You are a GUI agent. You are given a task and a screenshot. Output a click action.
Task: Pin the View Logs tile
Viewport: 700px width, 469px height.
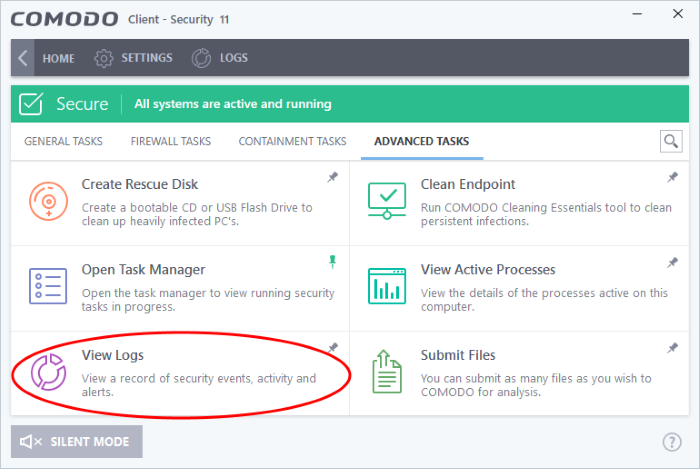click(x=333, y=348)
